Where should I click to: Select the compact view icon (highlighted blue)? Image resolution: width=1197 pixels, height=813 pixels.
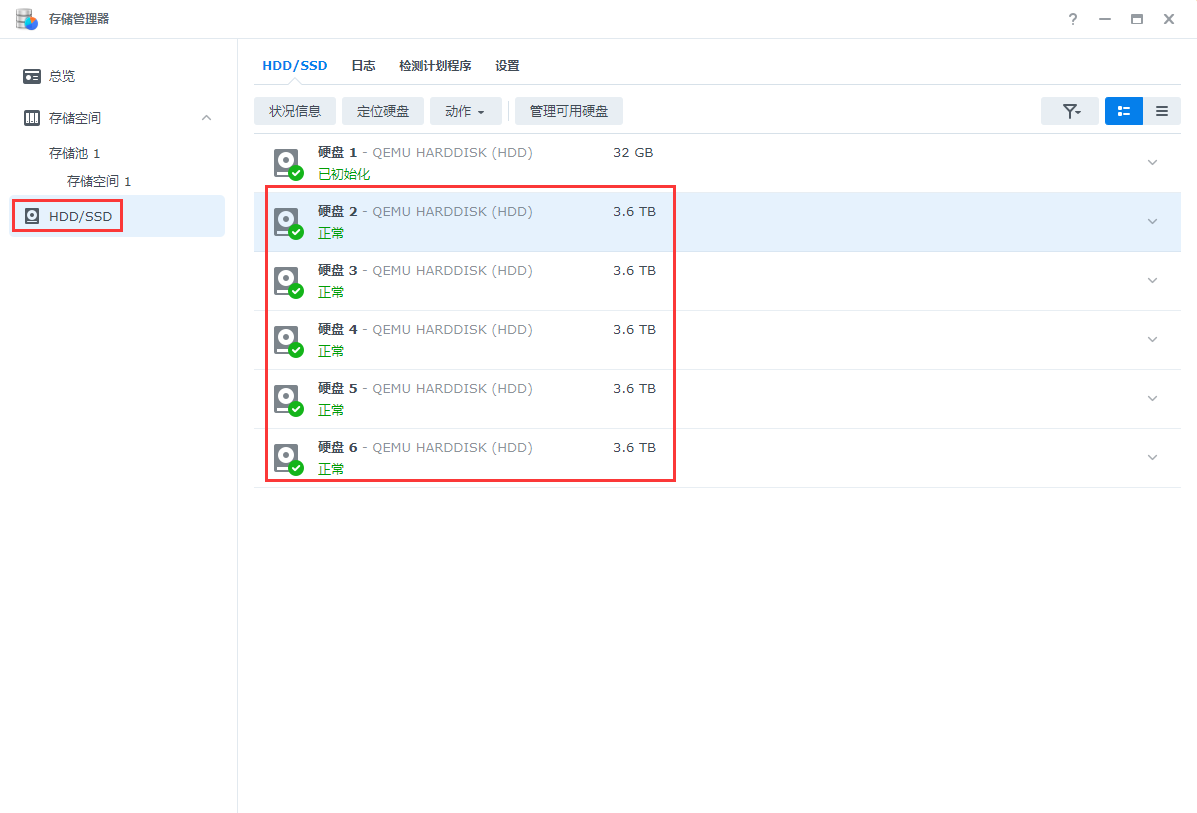click(1123, 111)
